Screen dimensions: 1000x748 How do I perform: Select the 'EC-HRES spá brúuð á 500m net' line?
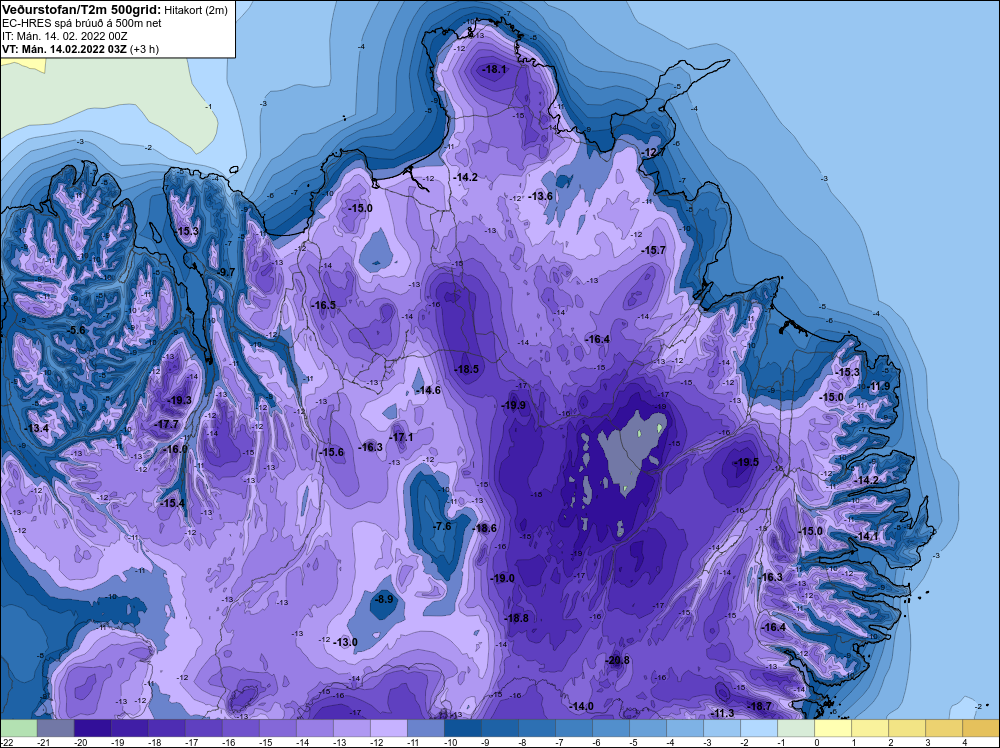tap(82, 23)
